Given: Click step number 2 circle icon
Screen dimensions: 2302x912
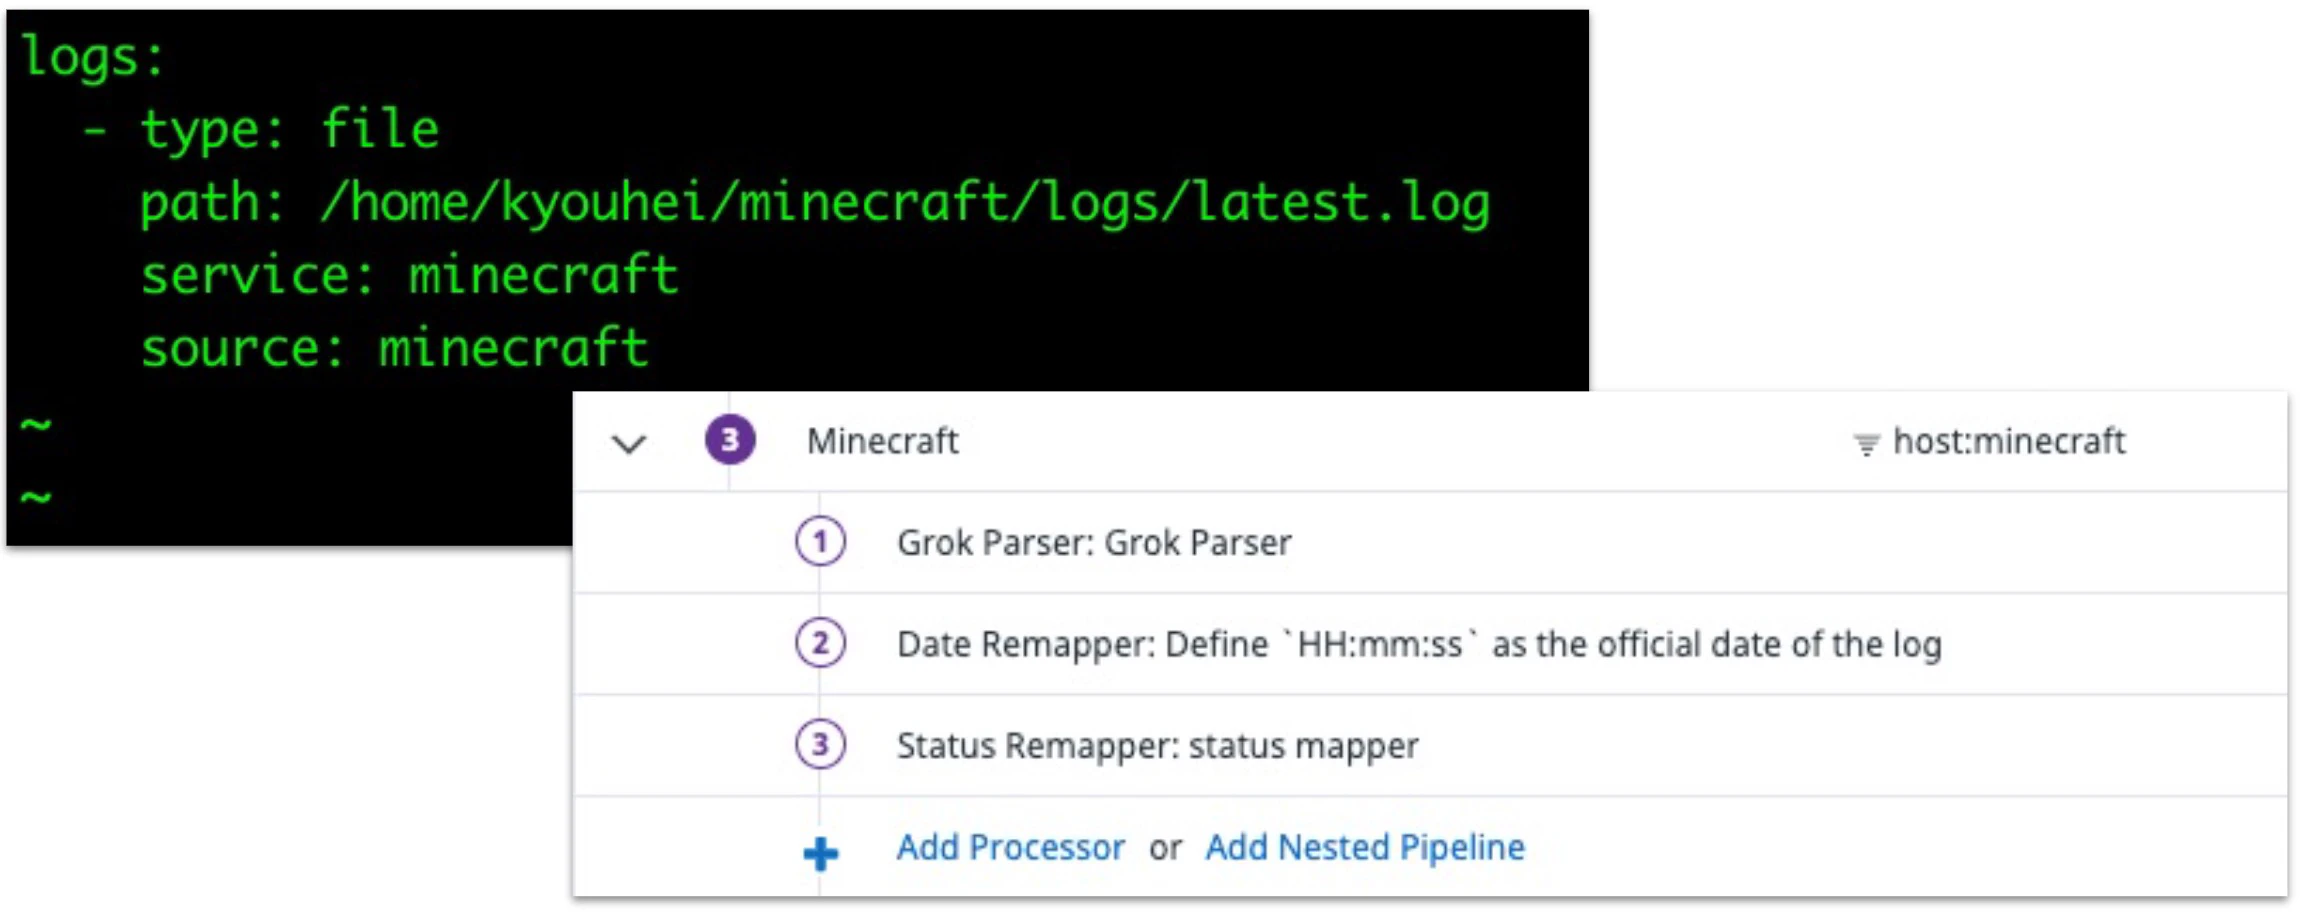Looking at the screenshot, I should pyautogui.click(x=820, y=643).
